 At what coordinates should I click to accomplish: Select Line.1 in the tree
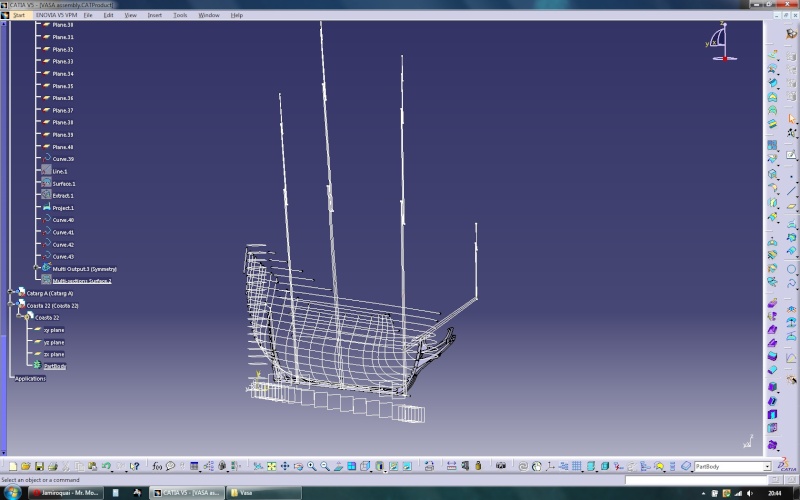click(60, 171)
